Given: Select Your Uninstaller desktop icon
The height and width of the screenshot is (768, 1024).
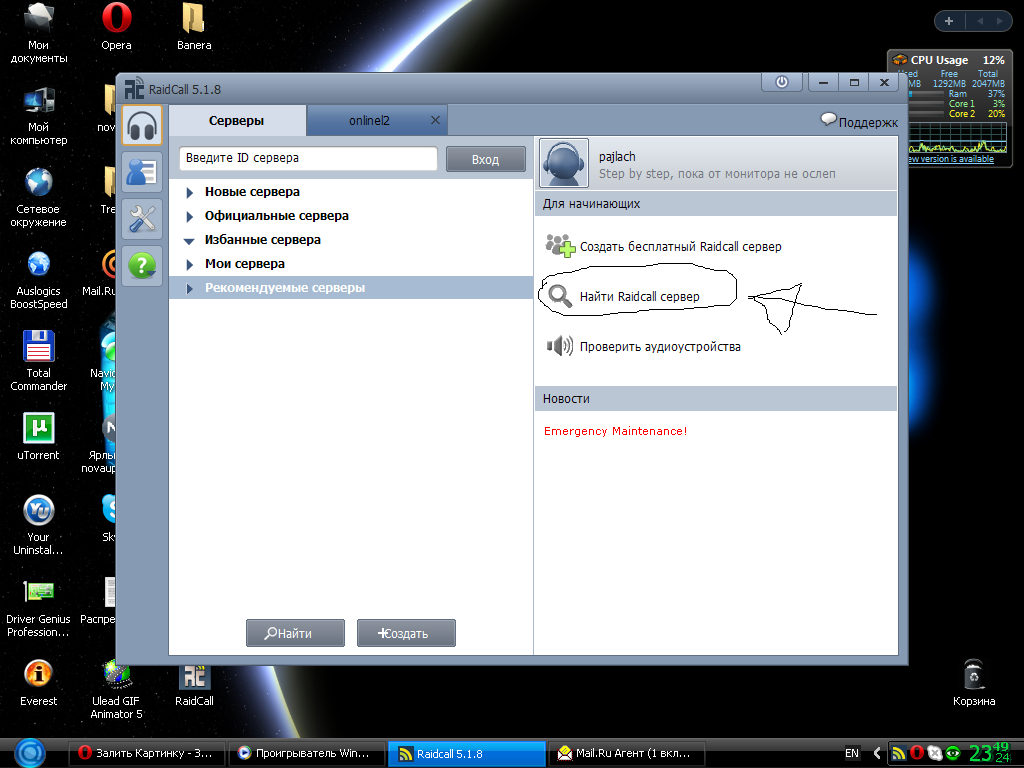Looking at the screenshot, I should 39,524.
